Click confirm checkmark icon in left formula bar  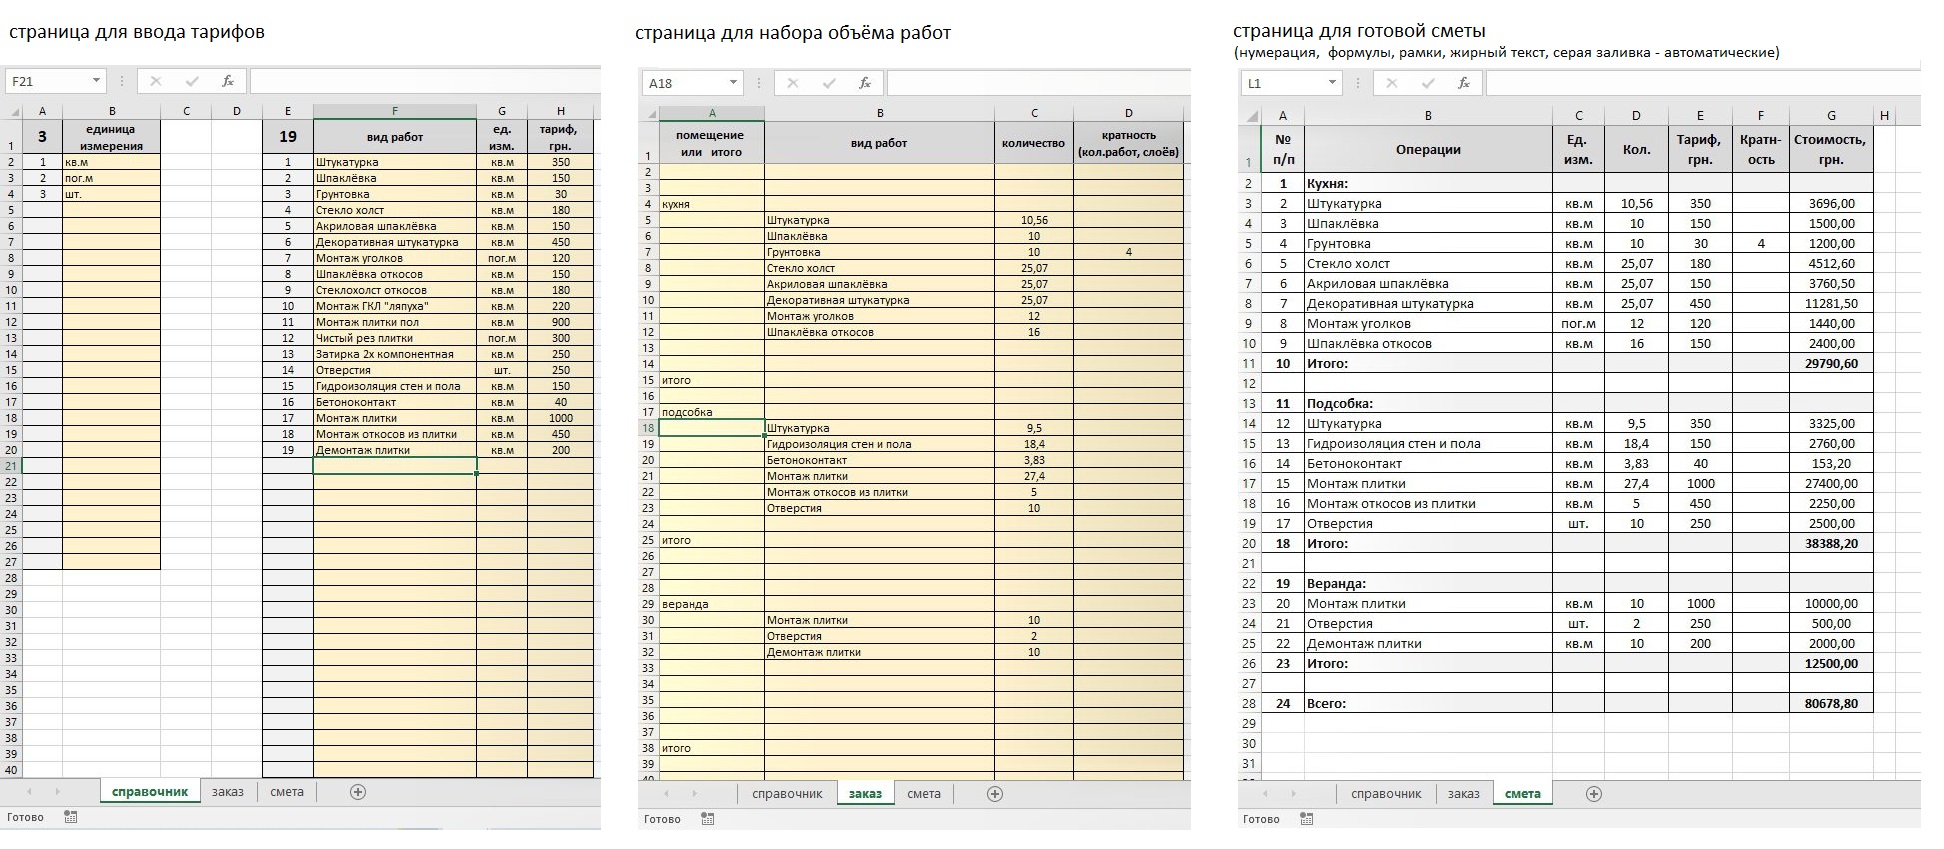click(192, 81)
